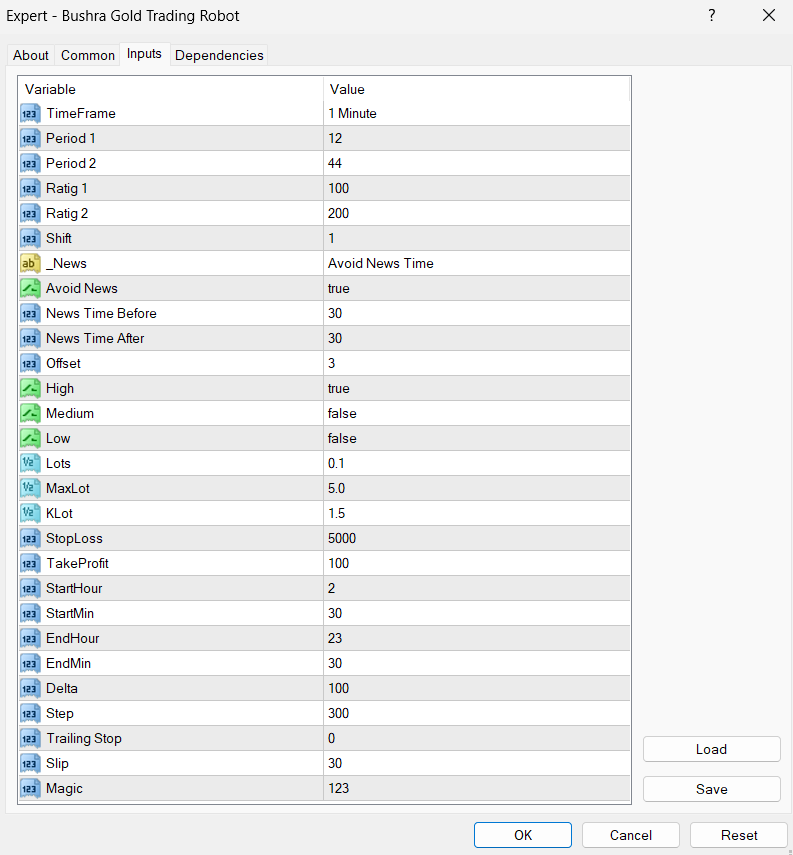Open the Medium false value dropdown

[476, 414]
